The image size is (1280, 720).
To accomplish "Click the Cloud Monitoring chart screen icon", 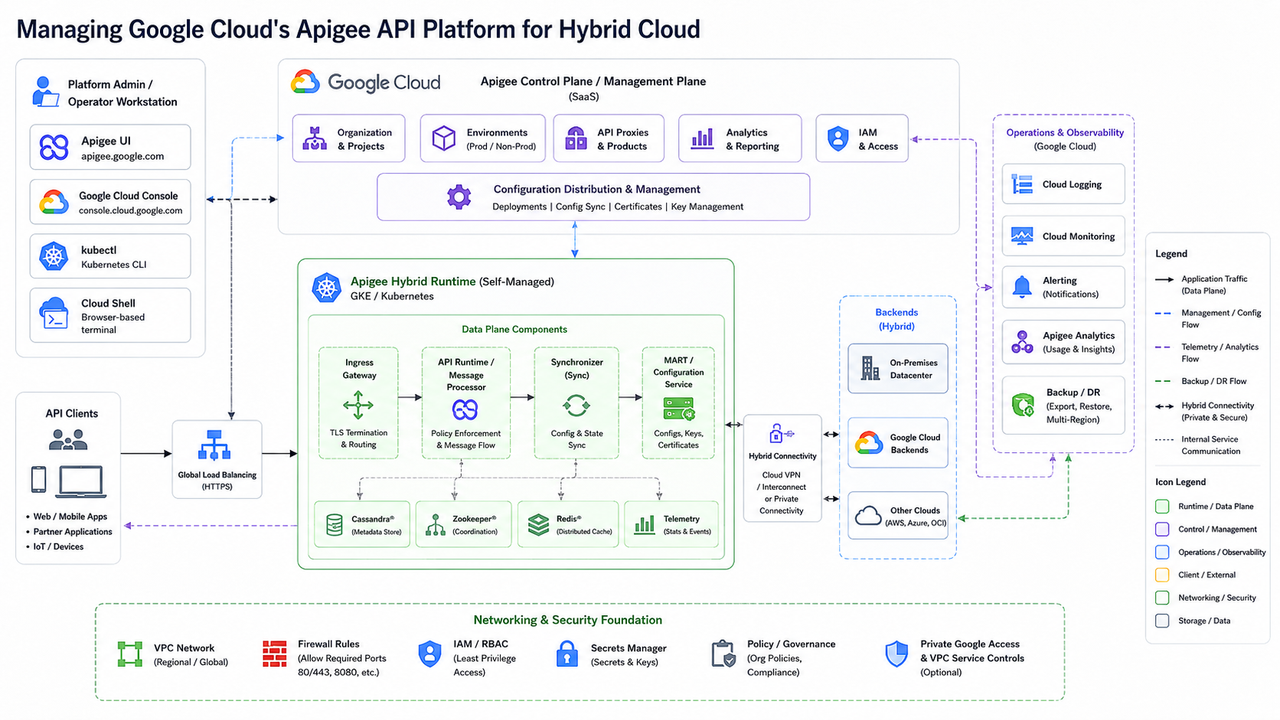I will coord(1023,236).
